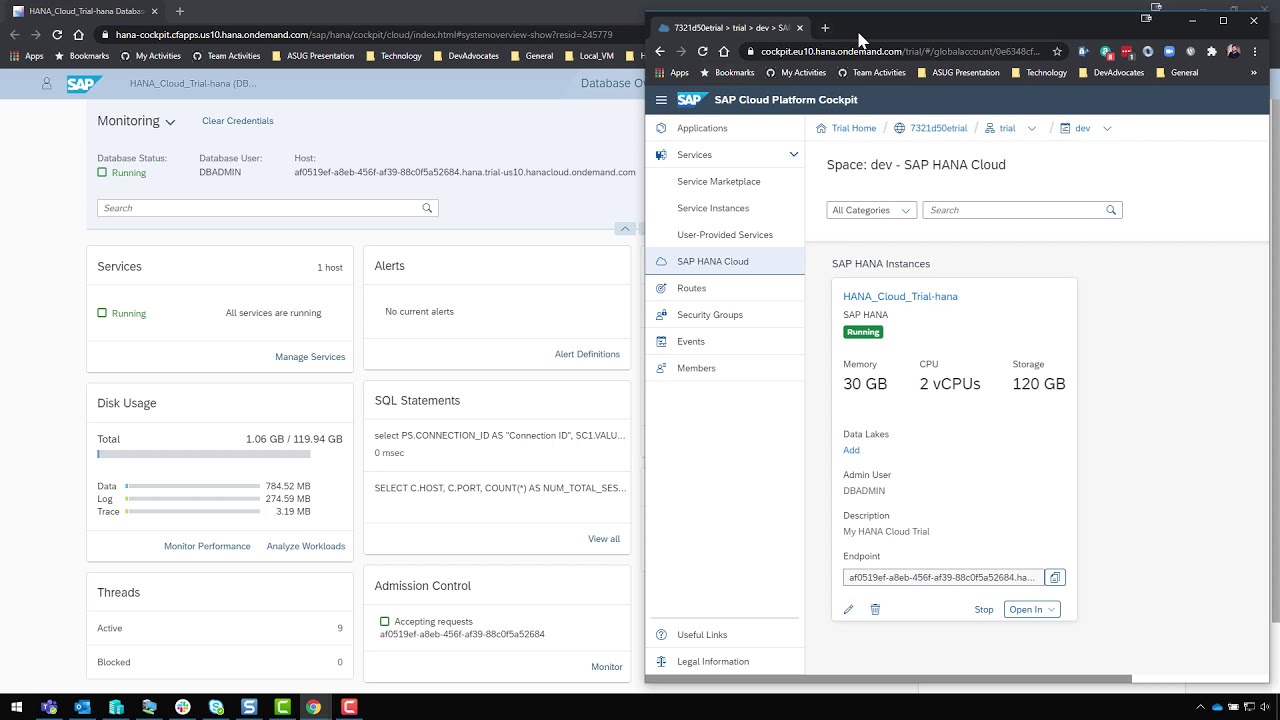Click the copy endpoint icon next to endpoint field

(x=1055, y=577)
